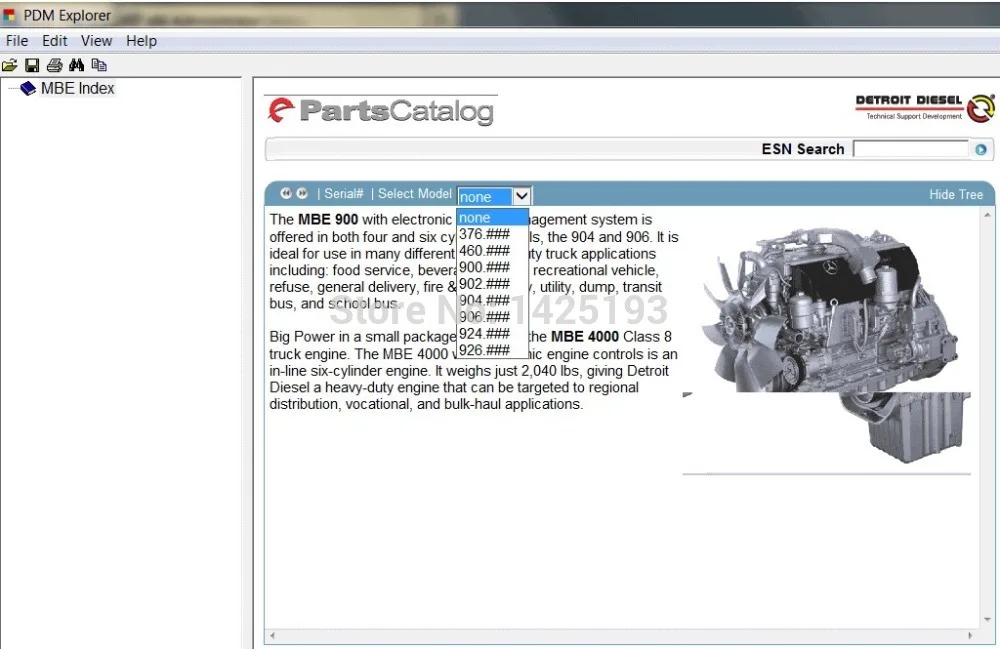Screen dimensions: 1000x649
Task: Open file using the folder toolbar icon
Action: (x=10, y=65)
